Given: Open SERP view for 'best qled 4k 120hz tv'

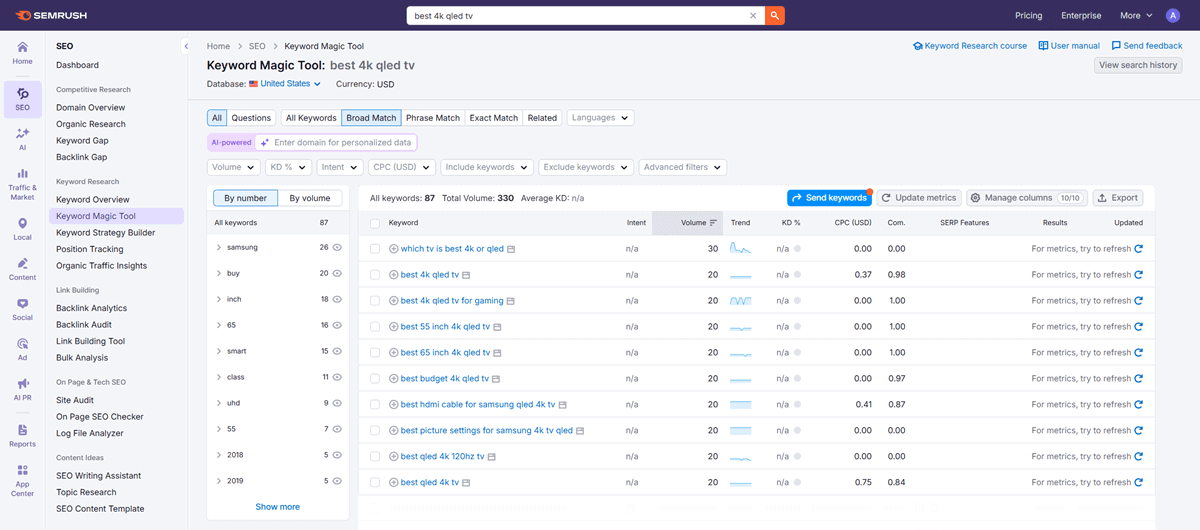Looking at the screenshot, I should click(x=492, y=457).
